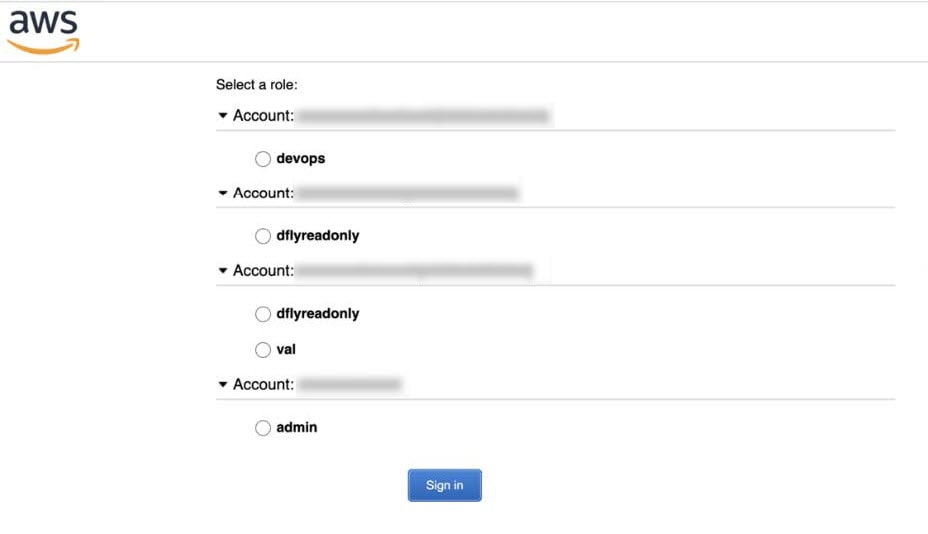Select dflyreadonly radio under the second account

263,236
